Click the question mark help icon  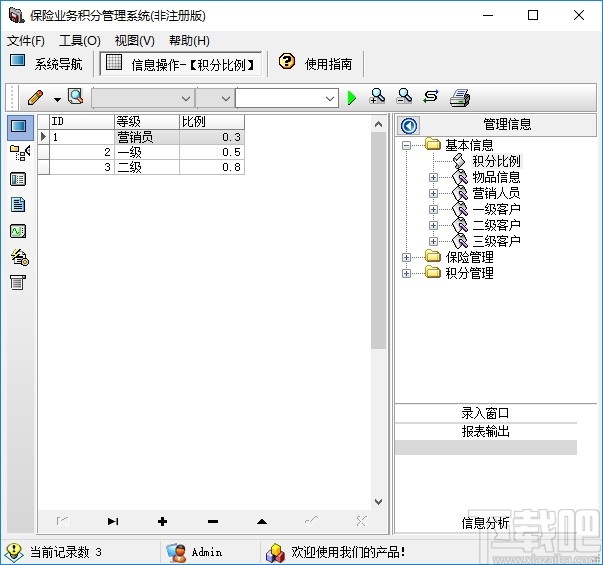(x=287, y=61)
